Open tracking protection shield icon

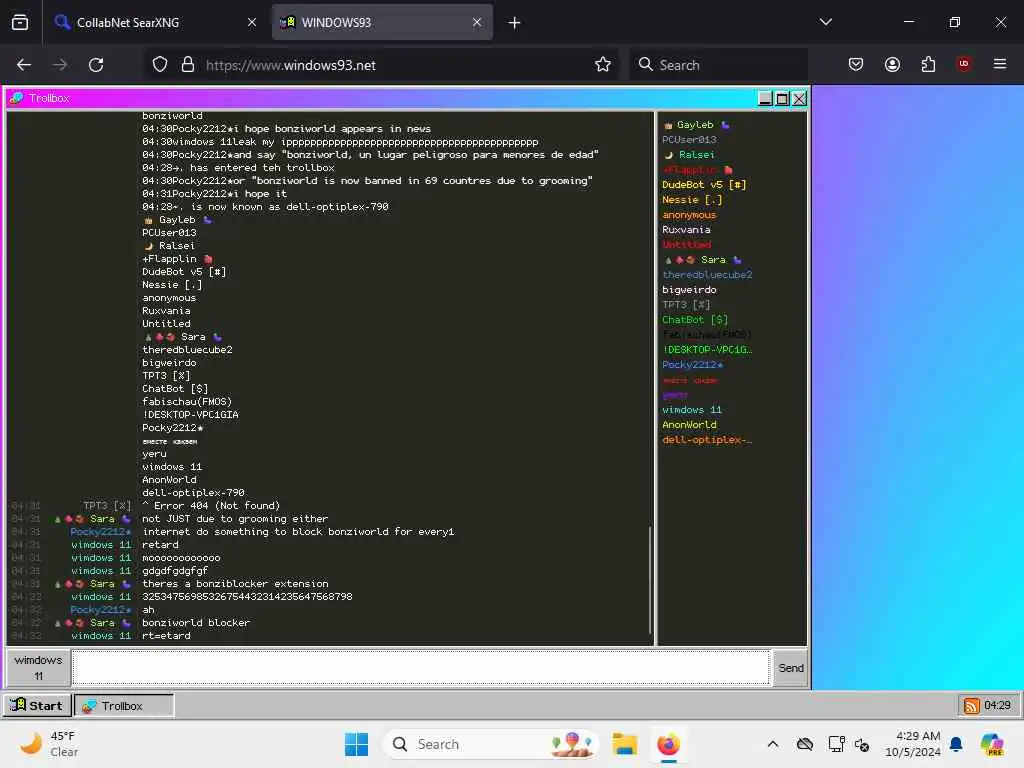click(160, 65)
